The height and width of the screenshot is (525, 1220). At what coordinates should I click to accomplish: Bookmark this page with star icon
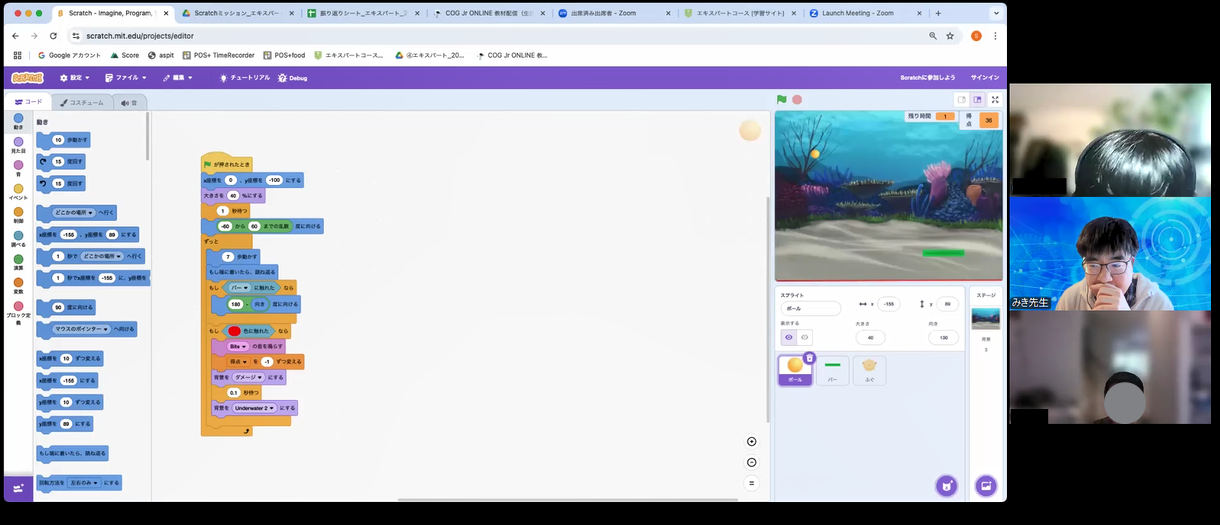point(950,35)
